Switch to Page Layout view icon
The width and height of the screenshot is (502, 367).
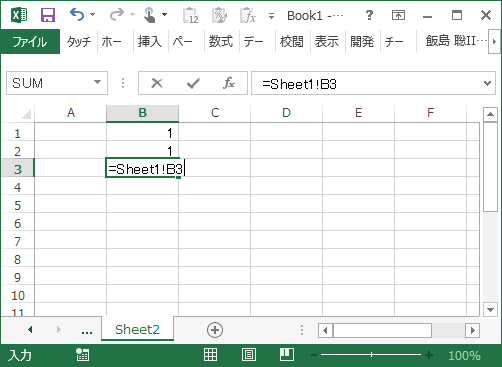[249, 355]
